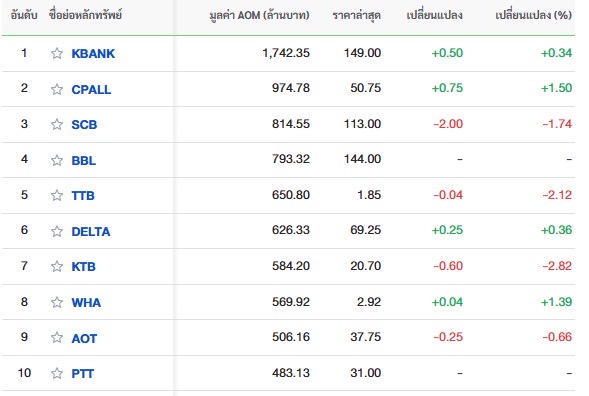
Task: Toggle the favorite star next to AOT
Action: (x=57, y=338)
